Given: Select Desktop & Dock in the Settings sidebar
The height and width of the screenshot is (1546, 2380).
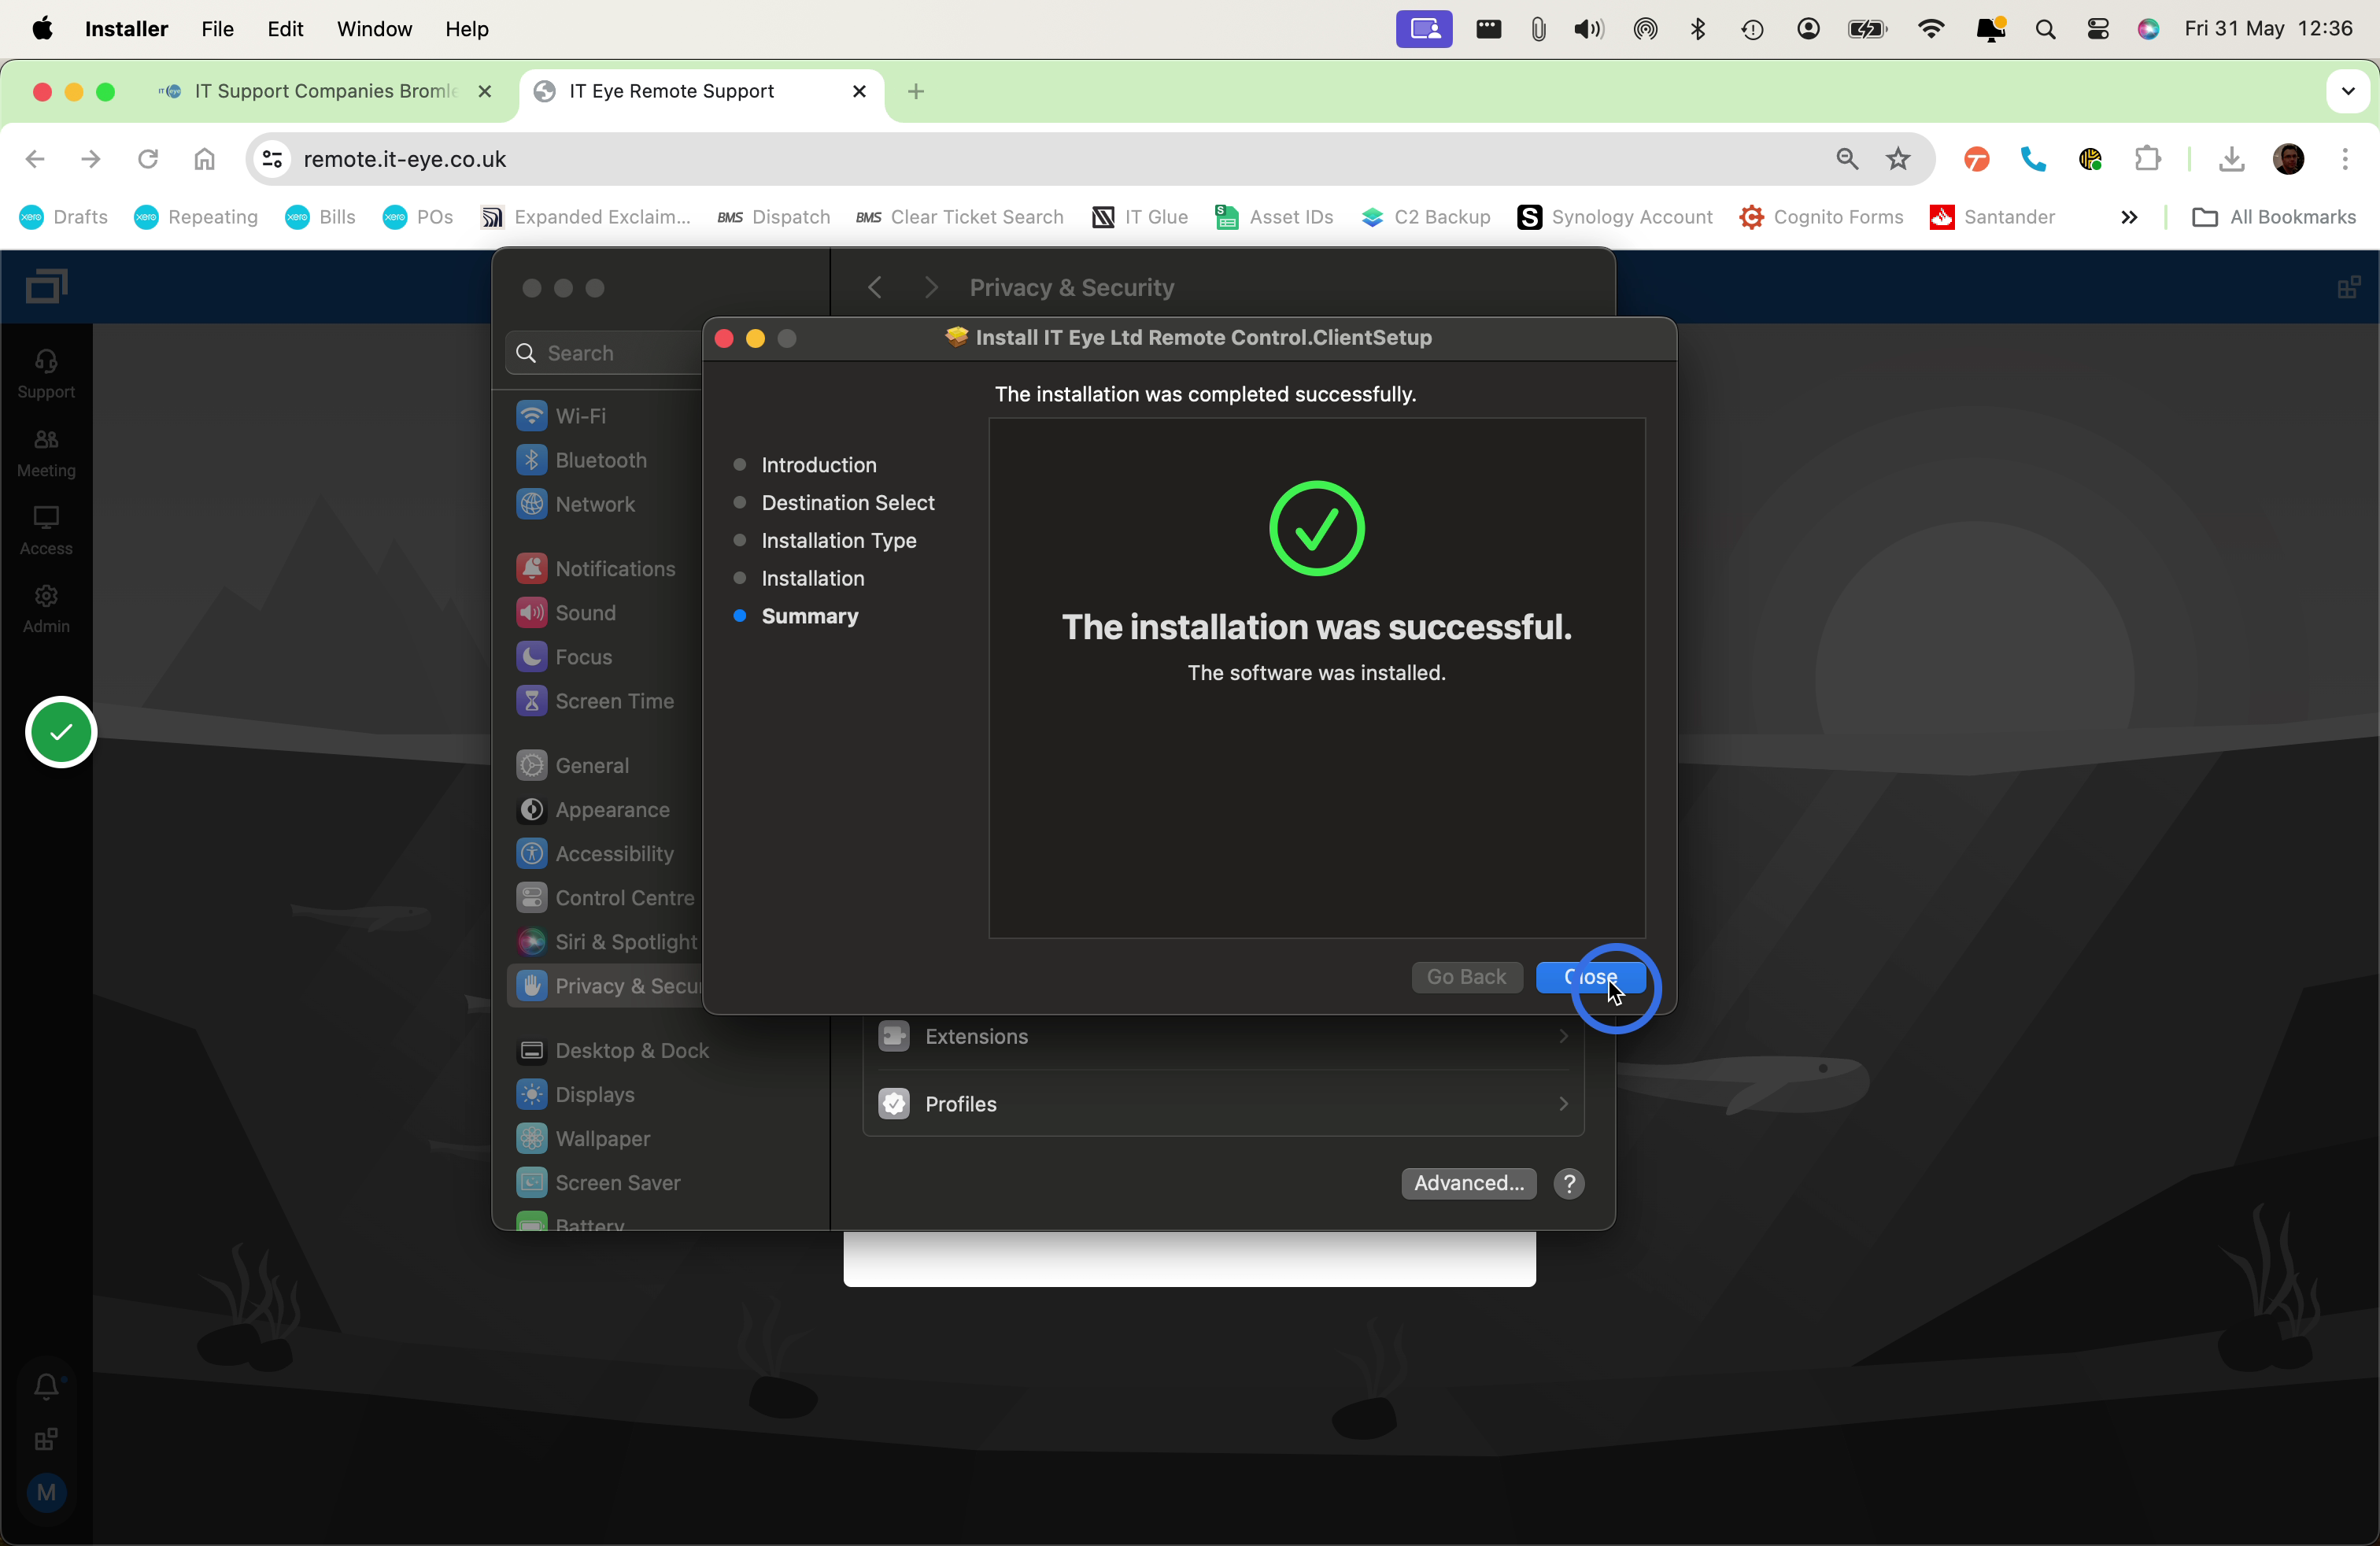Looking at the screenshot, I should (x=613, y=1050).
